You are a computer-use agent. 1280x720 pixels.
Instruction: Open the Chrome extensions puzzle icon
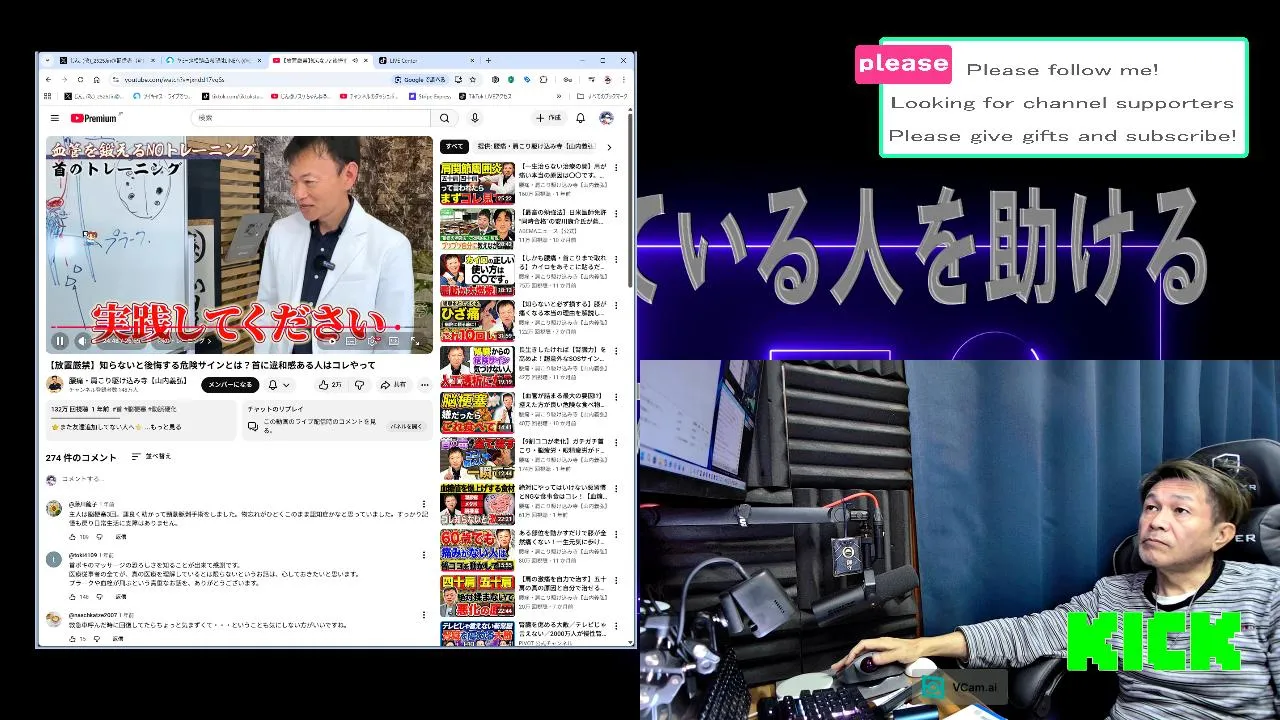click(x=543, y=79)
